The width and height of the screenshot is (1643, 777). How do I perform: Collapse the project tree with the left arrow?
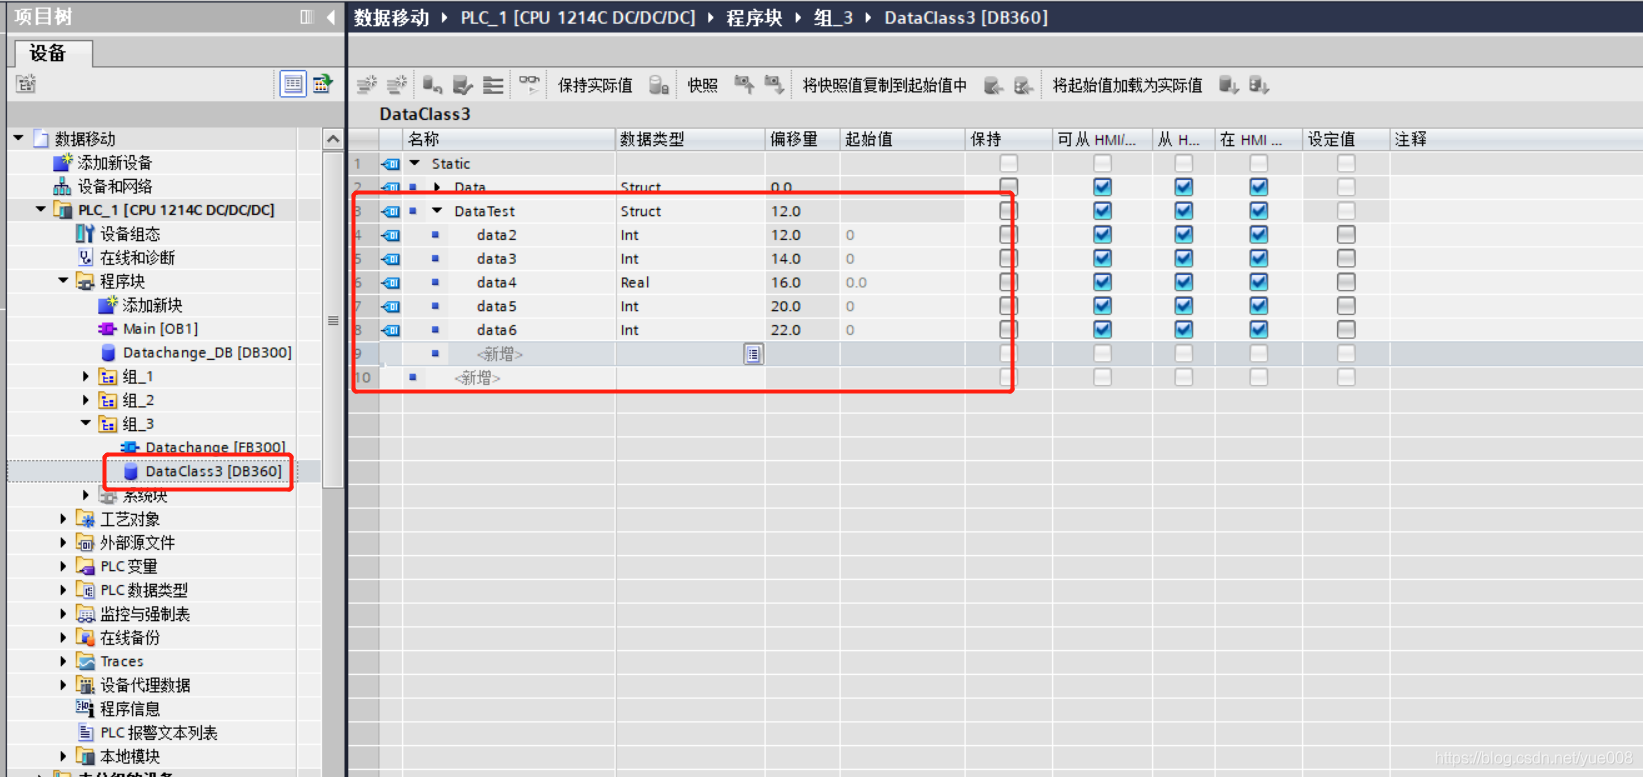[x=331, y=17]
